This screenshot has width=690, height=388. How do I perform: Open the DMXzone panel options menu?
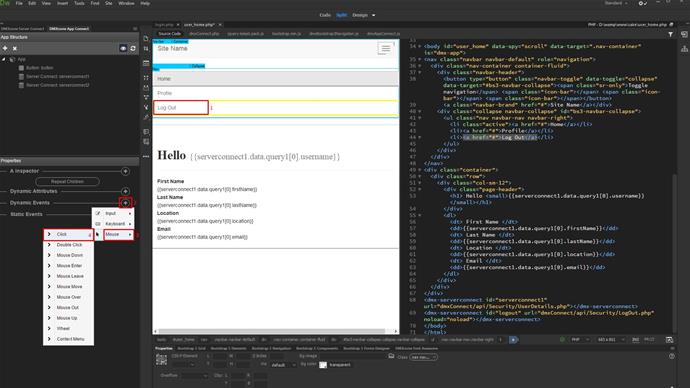(x=135, y=29)
